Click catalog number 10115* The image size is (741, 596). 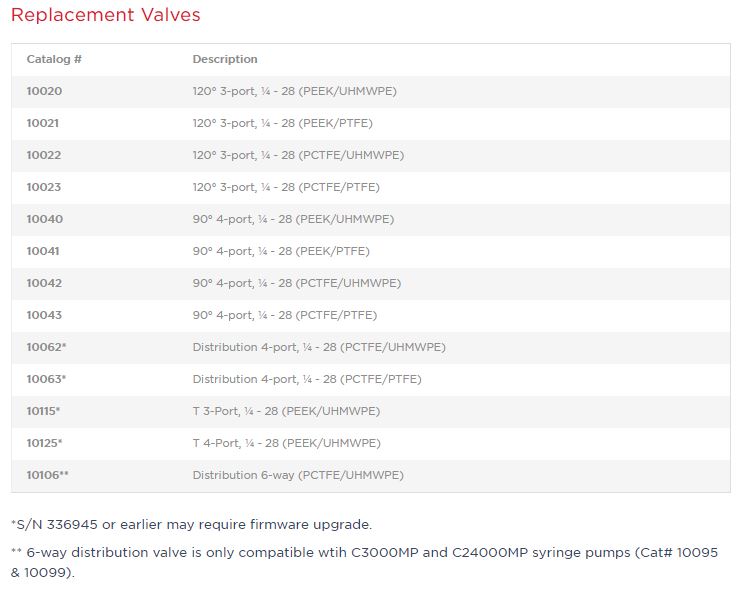point(43,411)
